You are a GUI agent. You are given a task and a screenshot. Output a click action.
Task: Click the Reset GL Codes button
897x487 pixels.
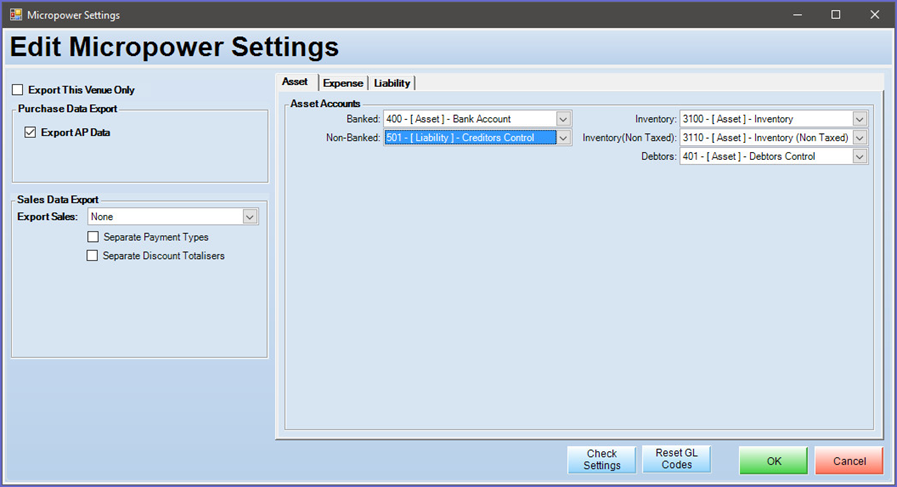pos(677,459)
